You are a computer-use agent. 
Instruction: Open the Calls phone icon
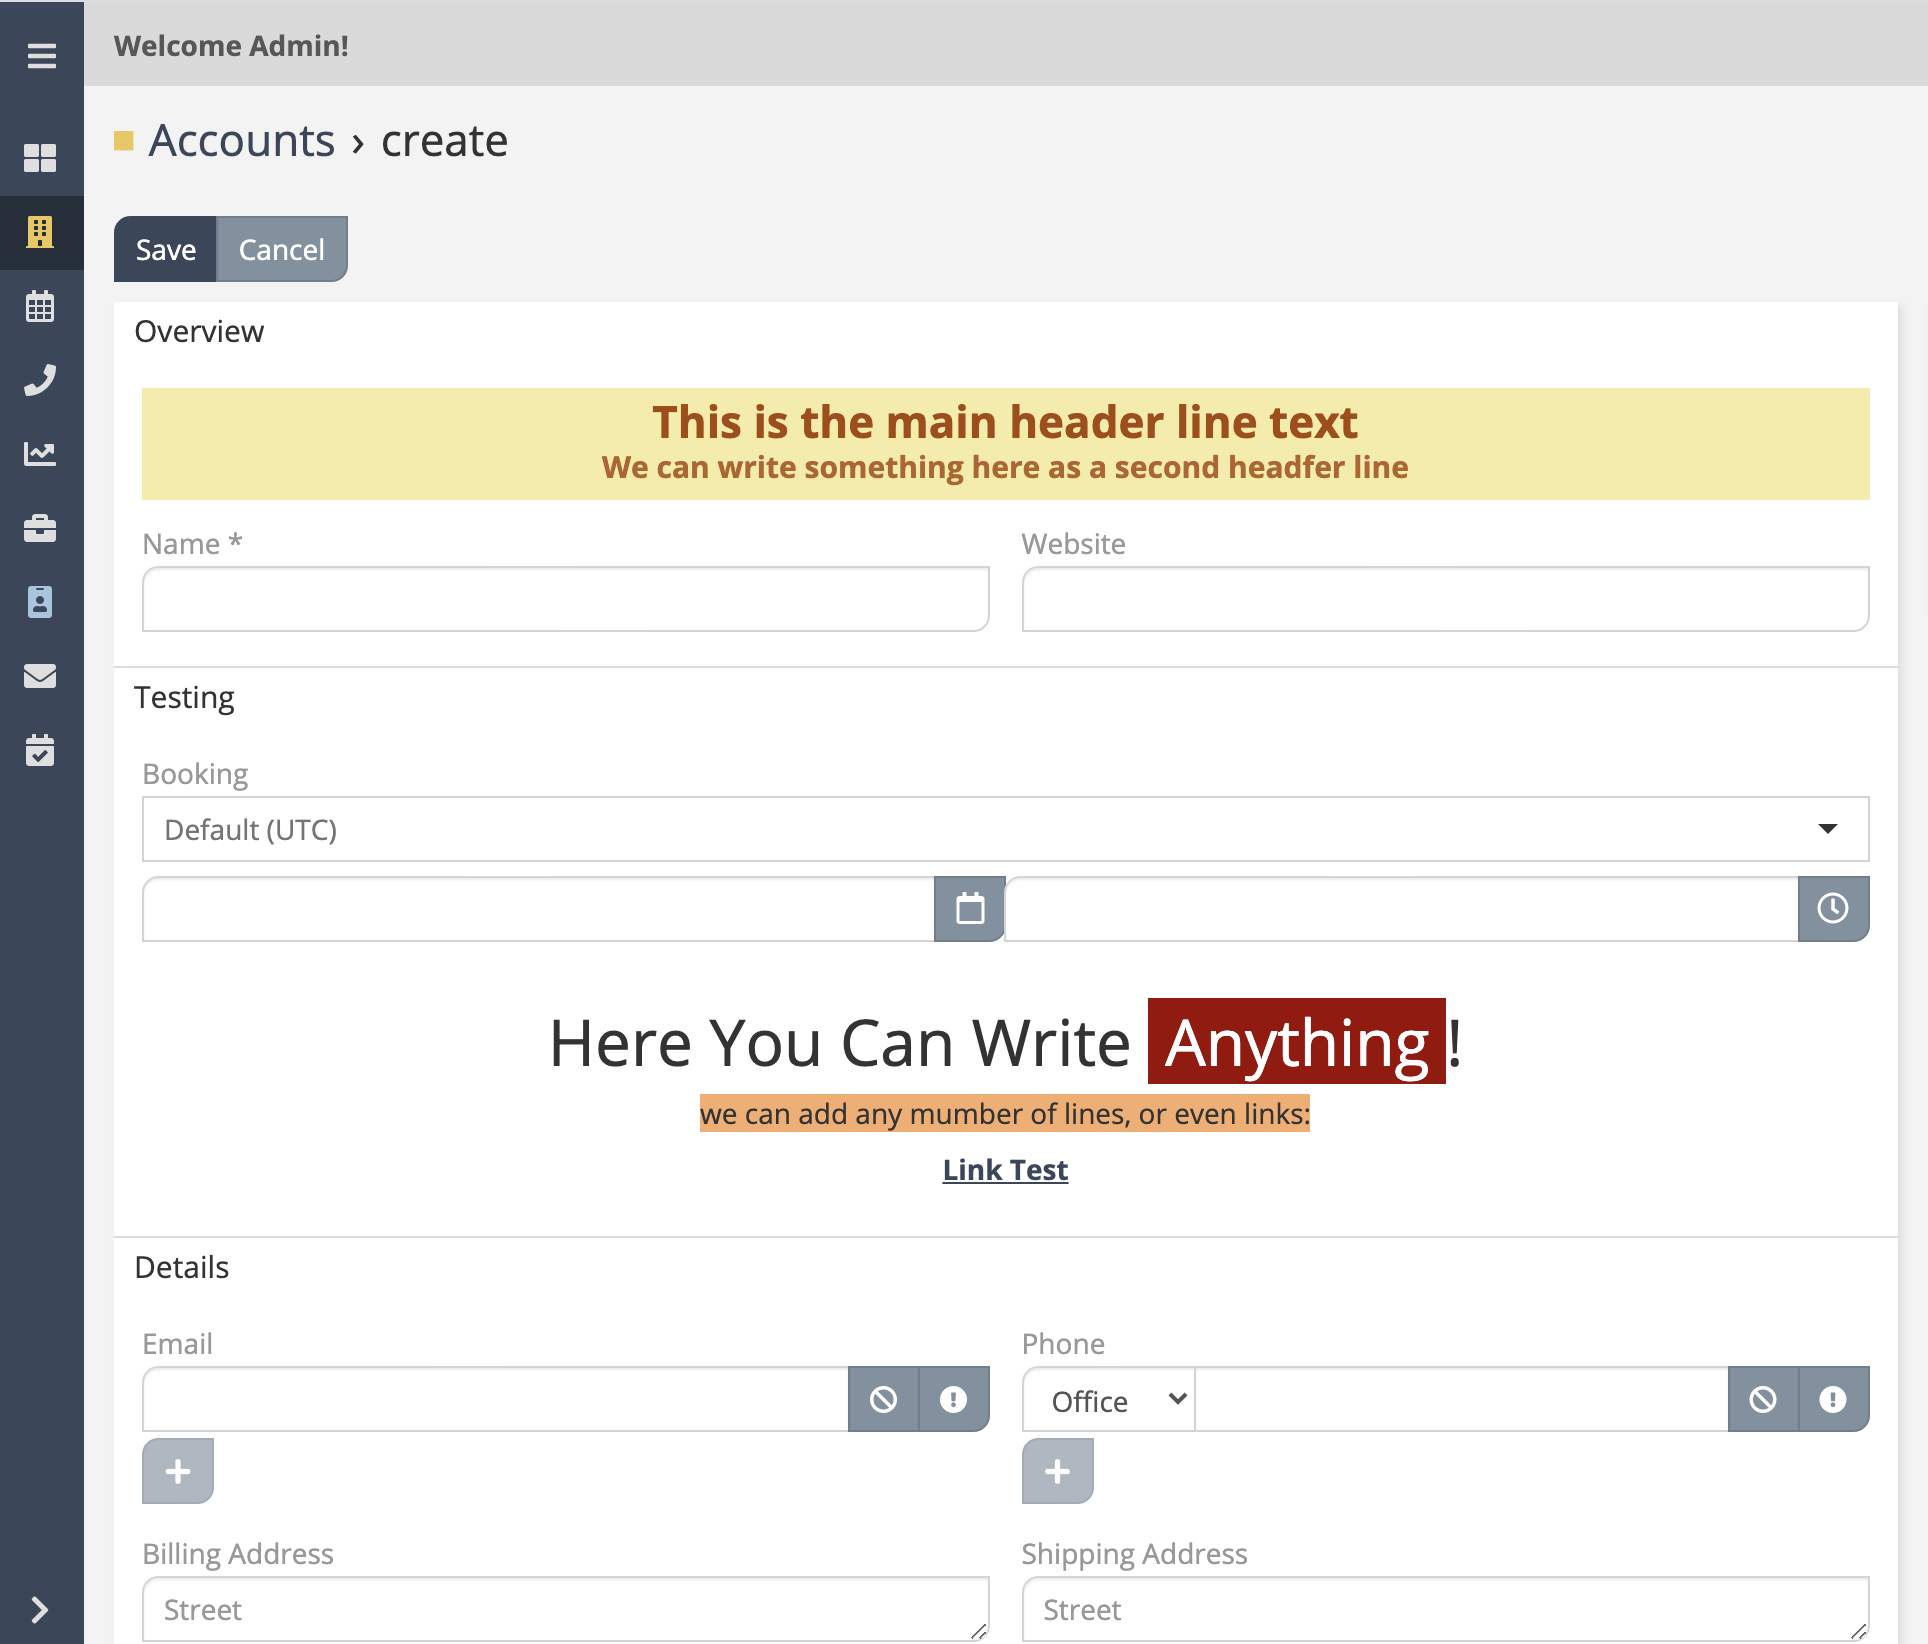[40, 380]
